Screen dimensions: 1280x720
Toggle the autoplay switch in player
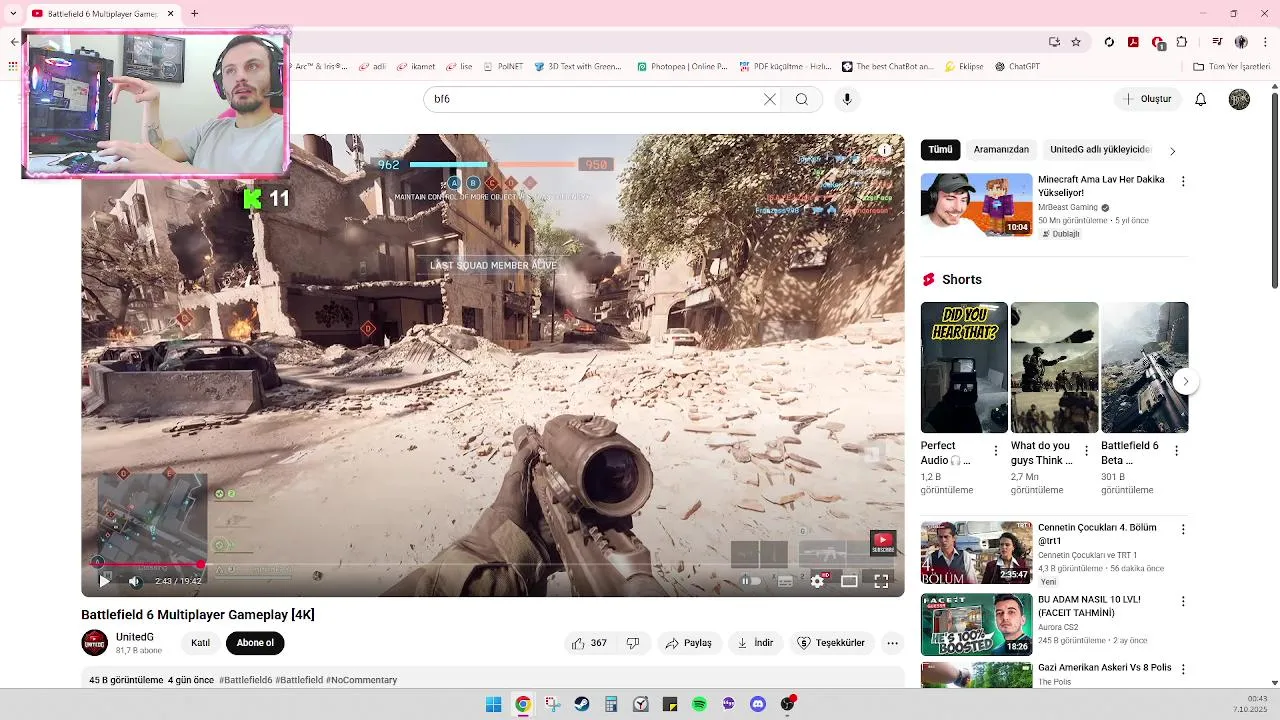click(751, 581)
